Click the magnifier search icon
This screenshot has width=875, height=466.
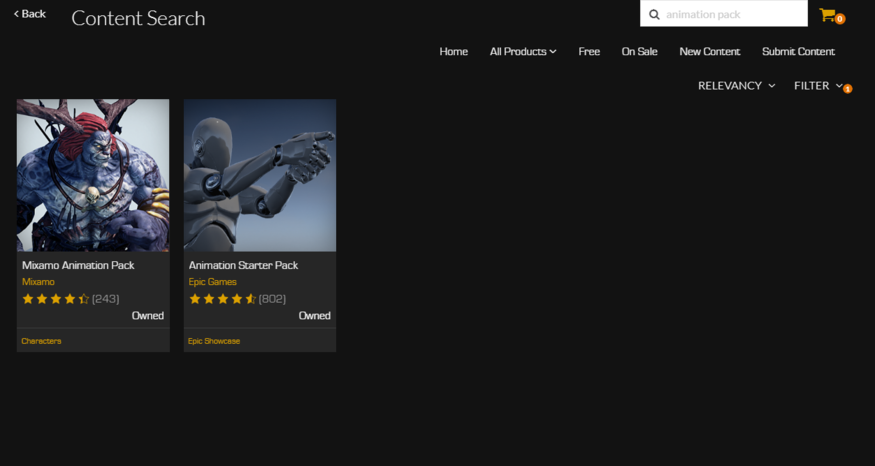click(x=654, y=15)
